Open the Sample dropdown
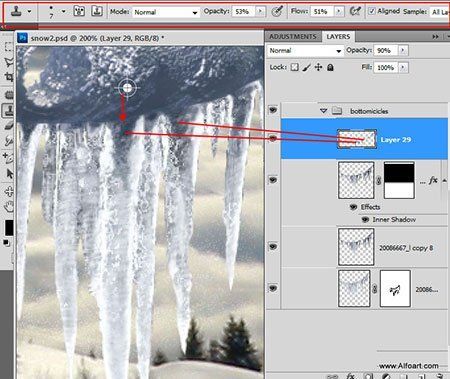 coord(439,12)
